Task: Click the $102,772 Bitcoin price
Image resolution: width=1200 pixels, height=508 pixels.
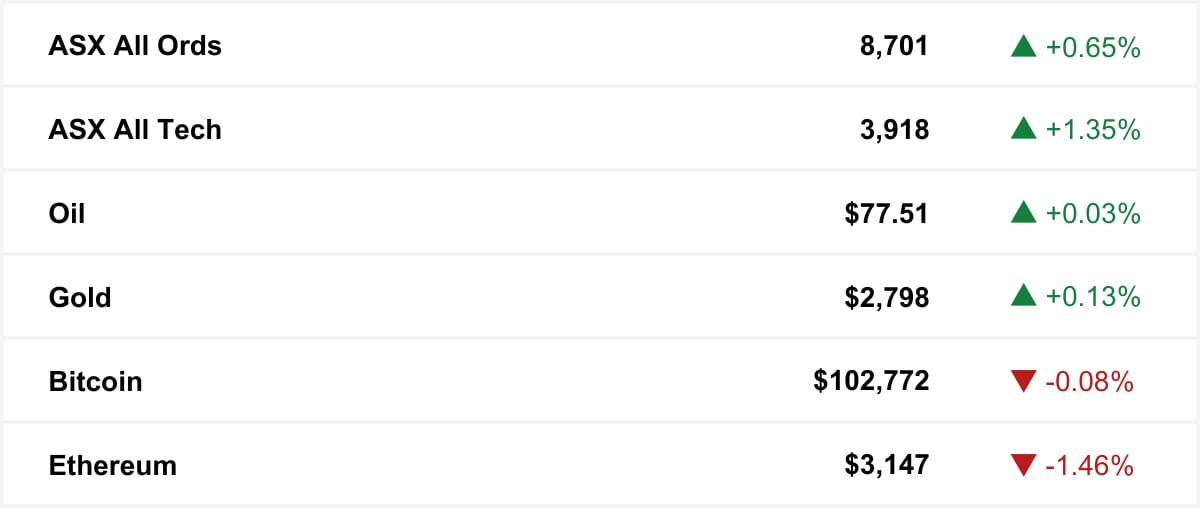Action: pos(871,382)
